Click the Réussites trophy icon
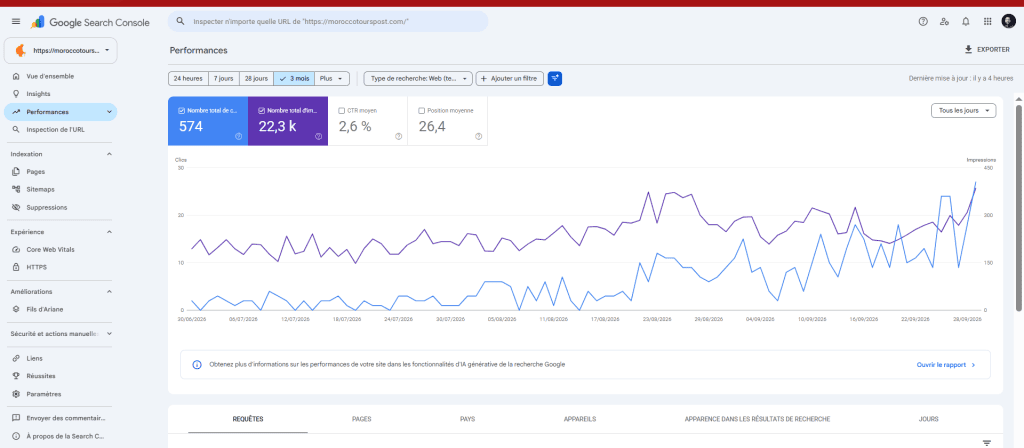 coord(16,376)
